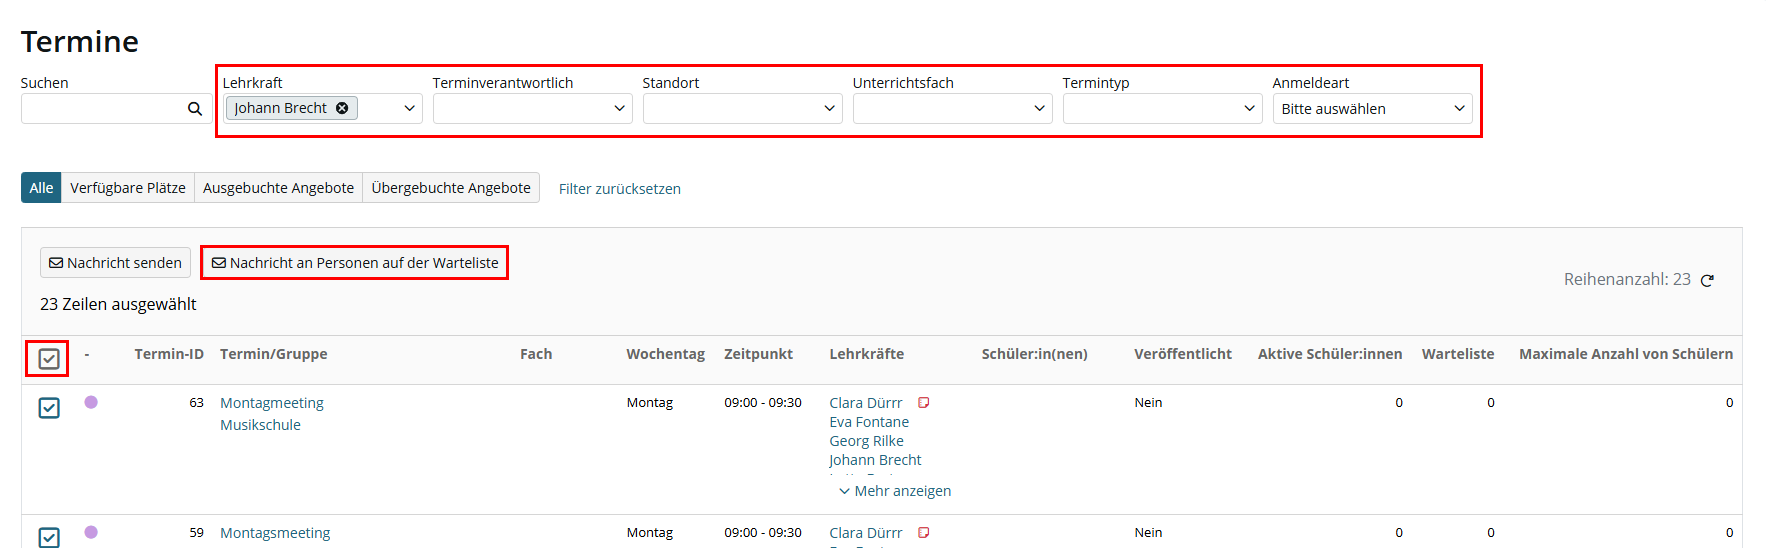Open the Termintyp dropdown
Viewport: 1766px width, 548px height.
click(x=1162, y=108)
